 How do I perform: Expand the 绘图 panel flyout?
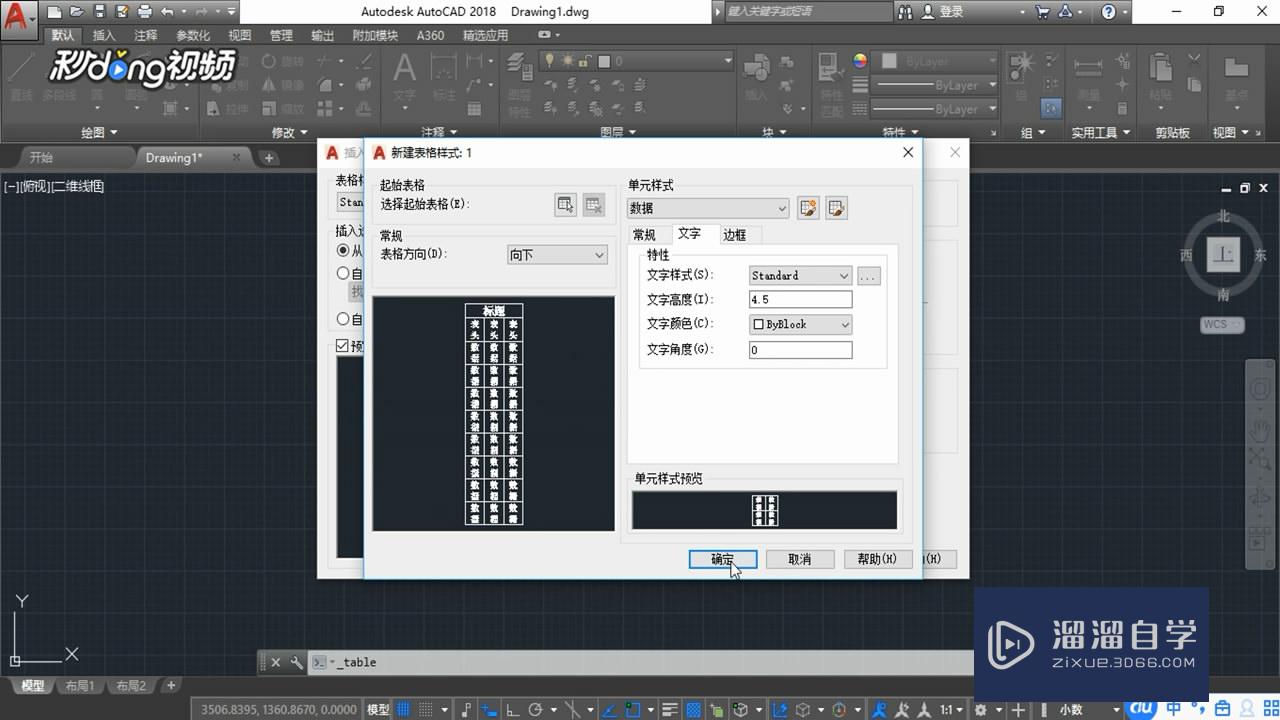[99, 132]
